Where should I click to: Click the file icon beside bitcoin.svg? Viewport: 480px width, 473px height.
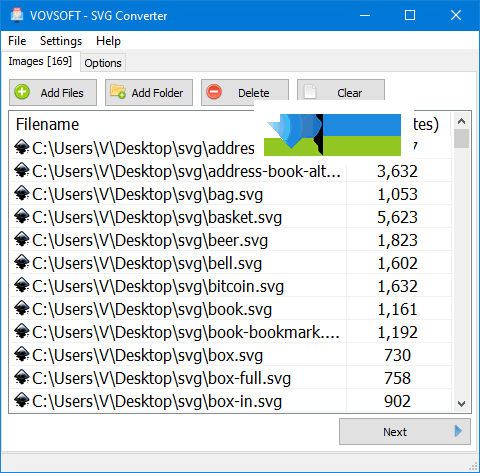pos(22,286)
